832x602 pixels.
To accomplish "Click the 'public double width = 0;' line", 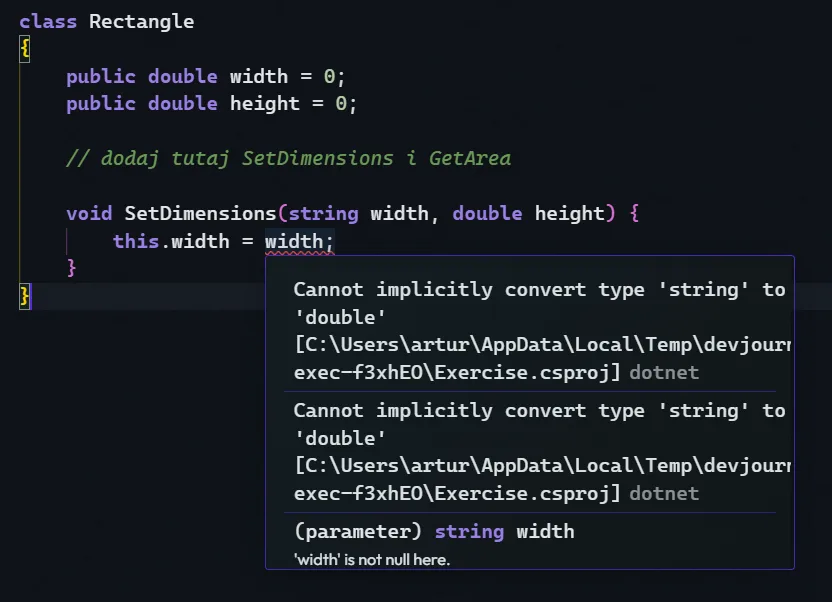I will (x=206, y=77).
